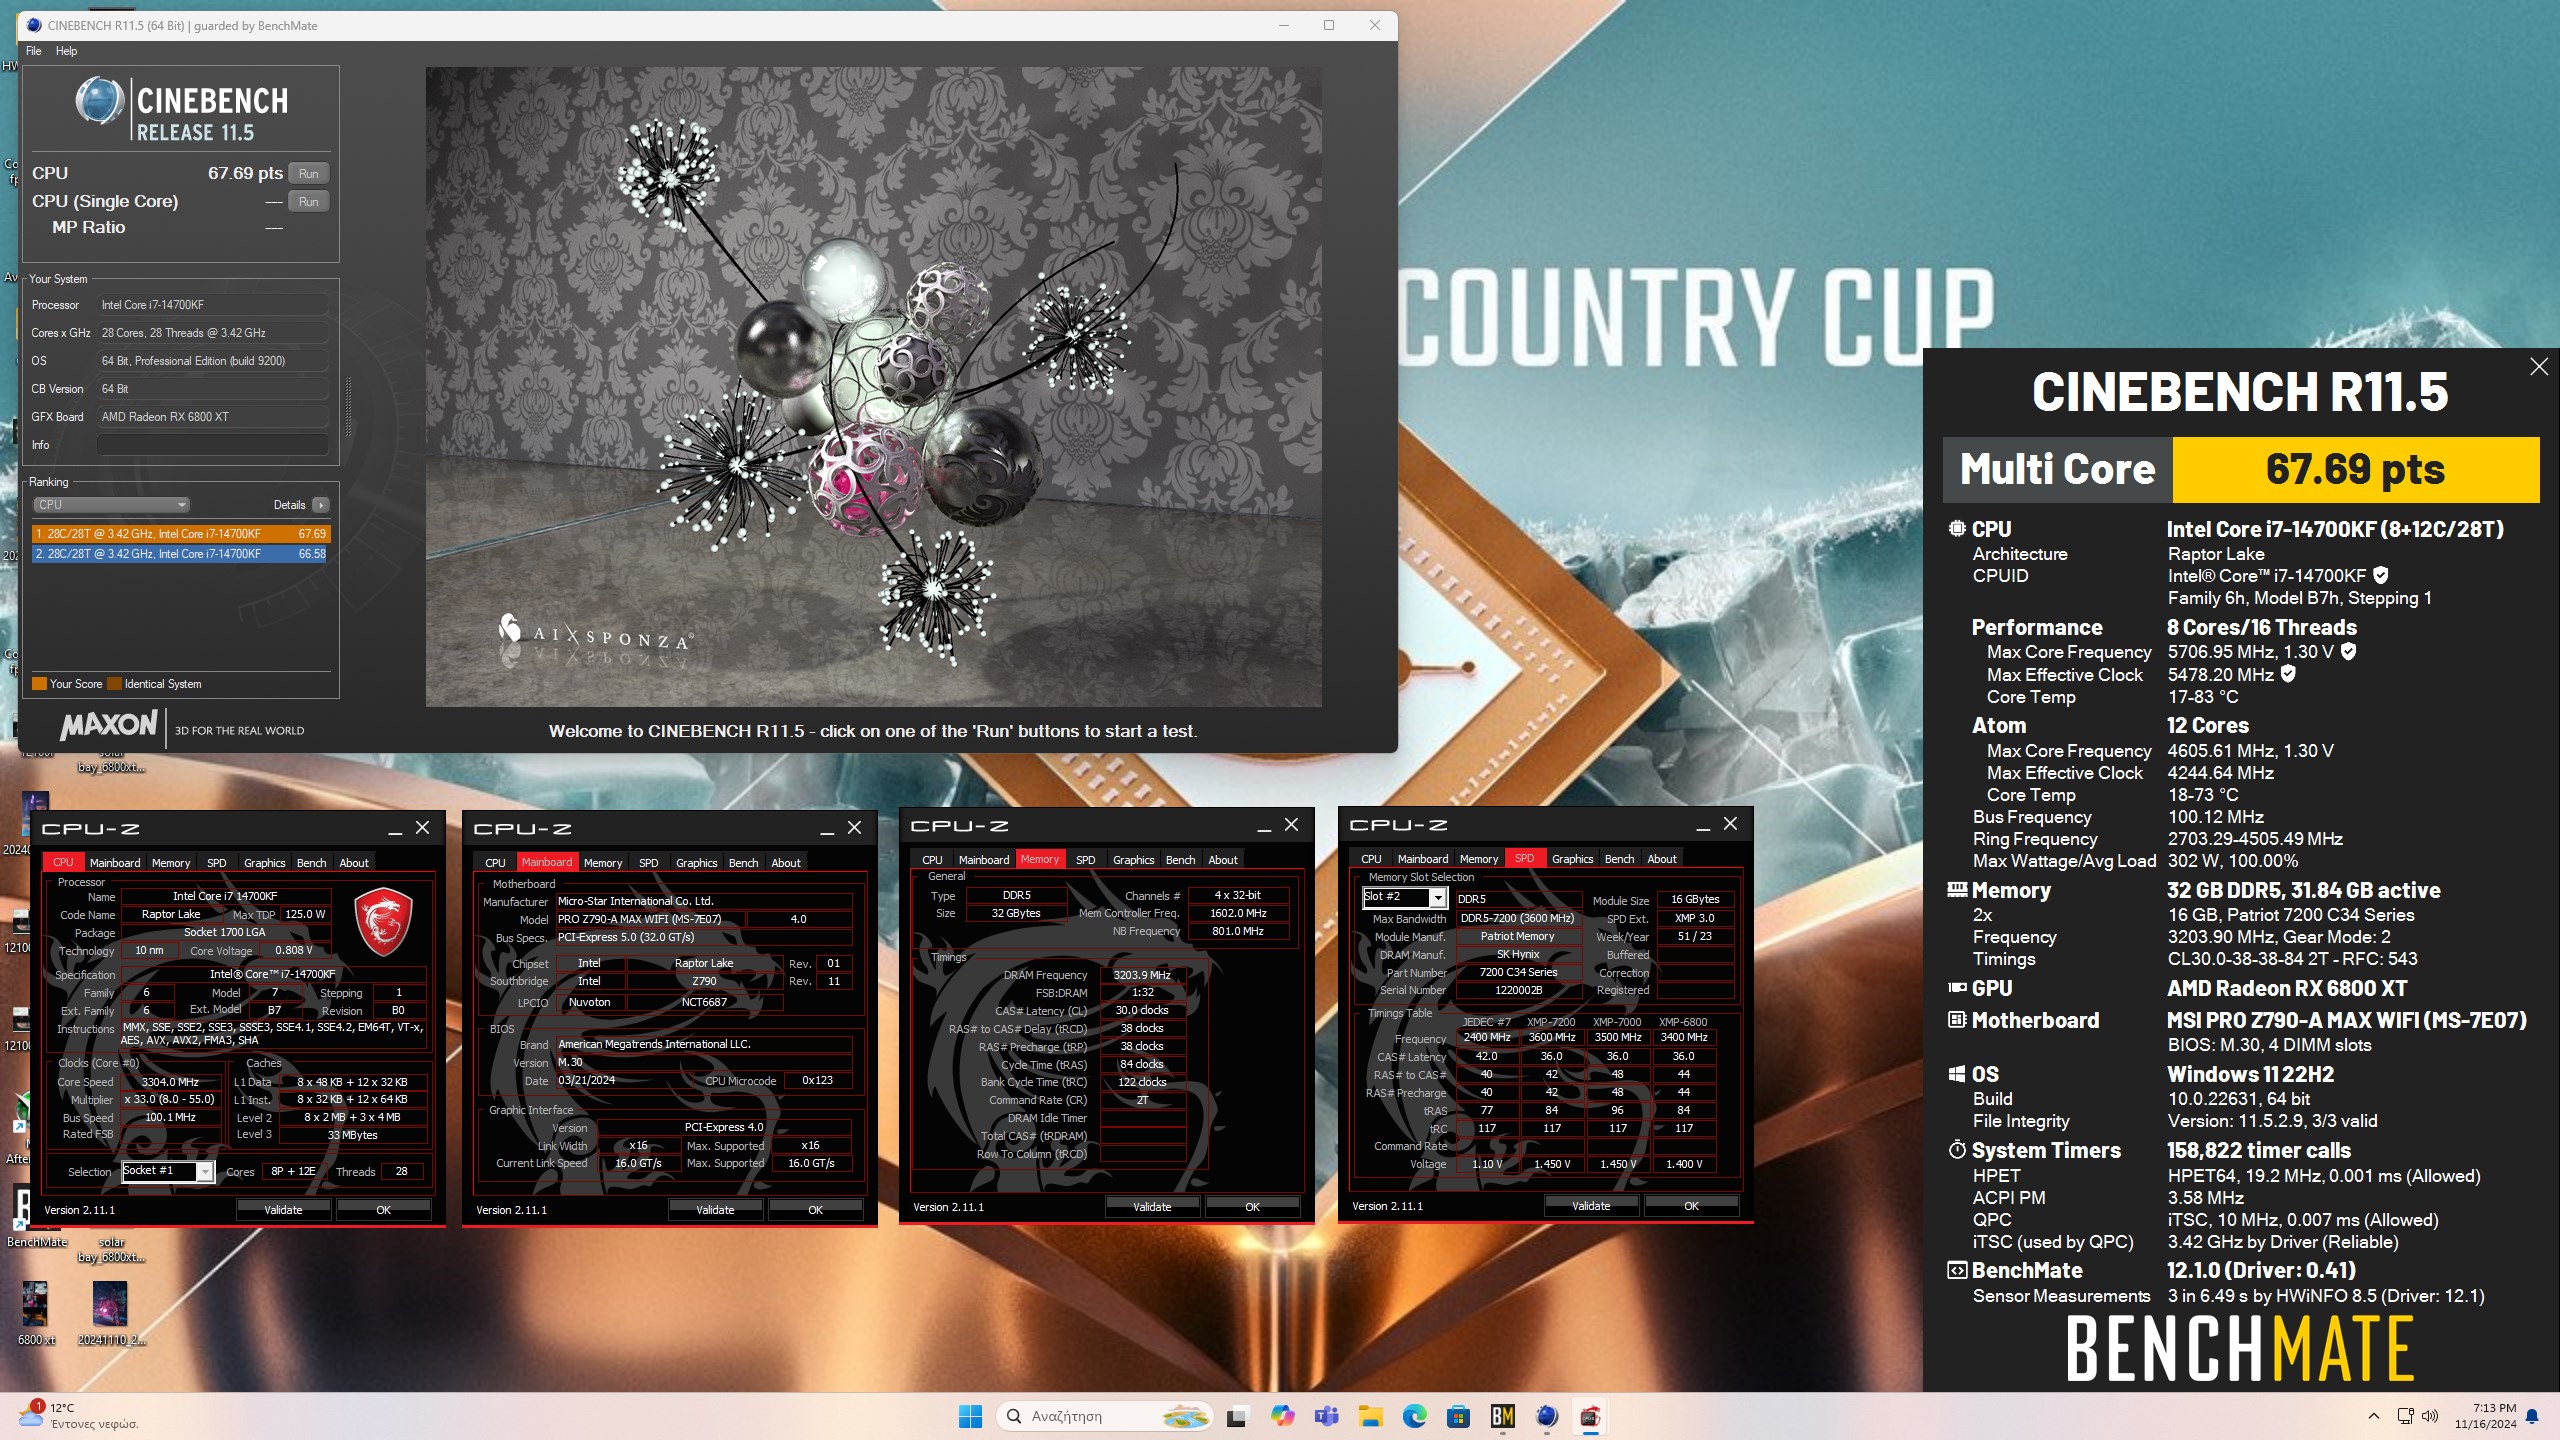2560x1440 pixels.
Task: Open File Explorer from the taskbar
Action: tap(1370, 1416)
